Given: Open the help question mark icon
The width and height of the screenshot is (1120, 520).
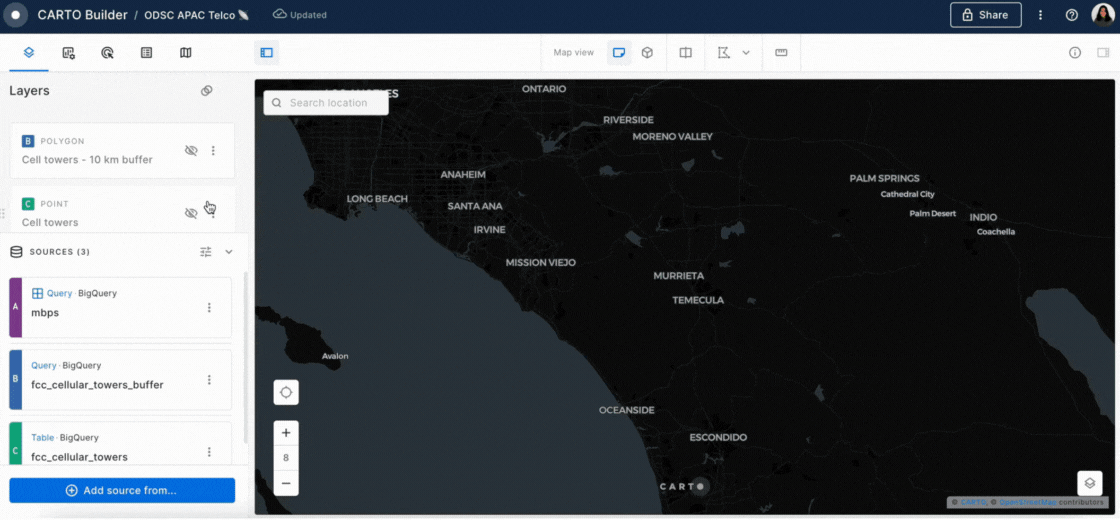Looking at the screenshot, I should point(1071,15).
